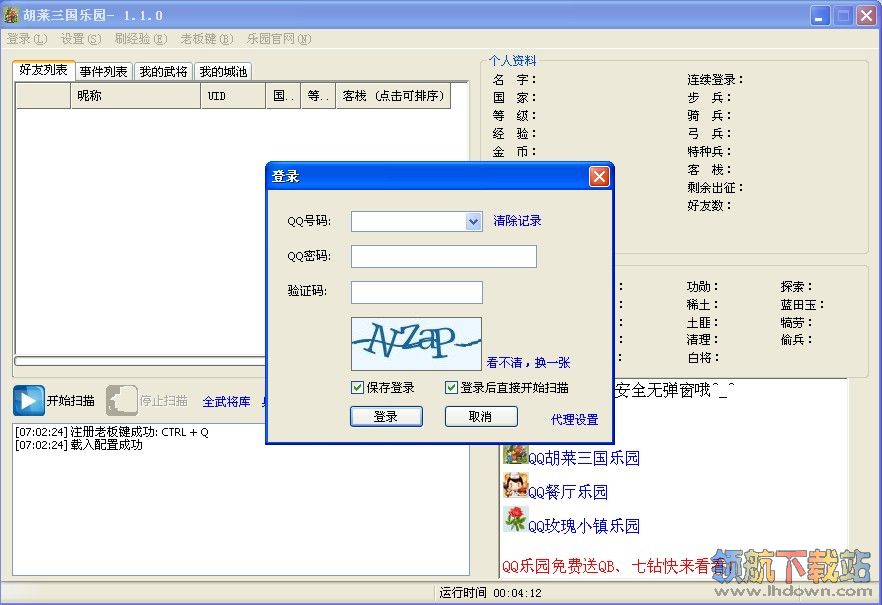
Task: Switch to the 好友列表 tab
Action: [43, 70]
